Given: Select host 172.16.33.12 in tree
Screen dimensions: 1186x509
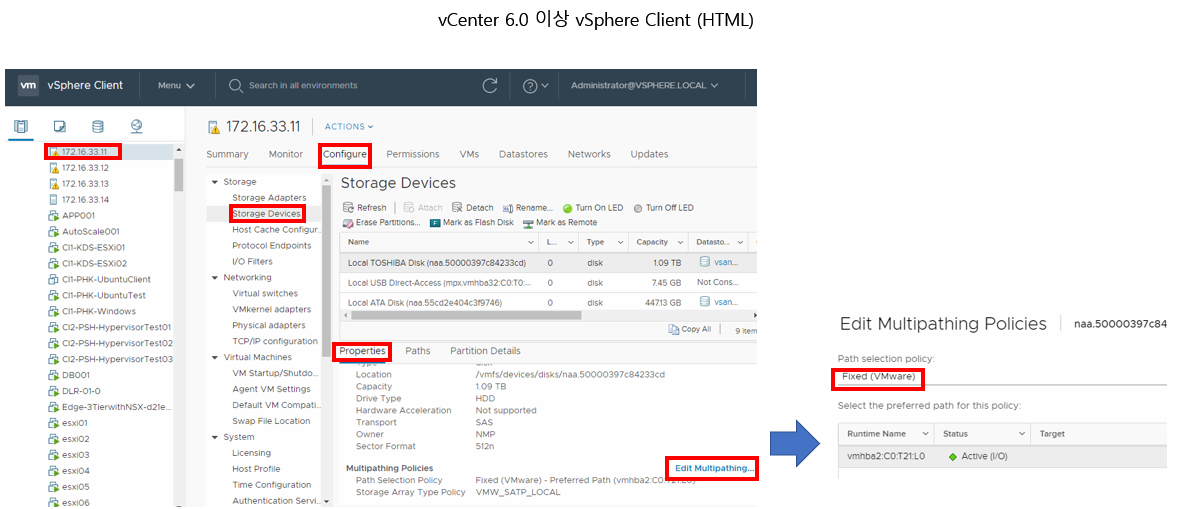Looking at the screenshot, I should [x=79, y=168].
